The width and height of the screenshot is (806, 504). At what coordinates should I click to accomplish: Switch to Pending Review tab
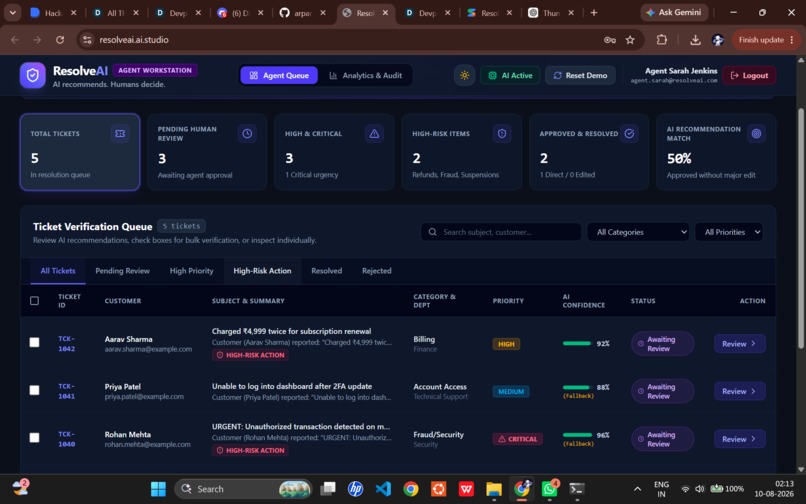tap(122, 271)
